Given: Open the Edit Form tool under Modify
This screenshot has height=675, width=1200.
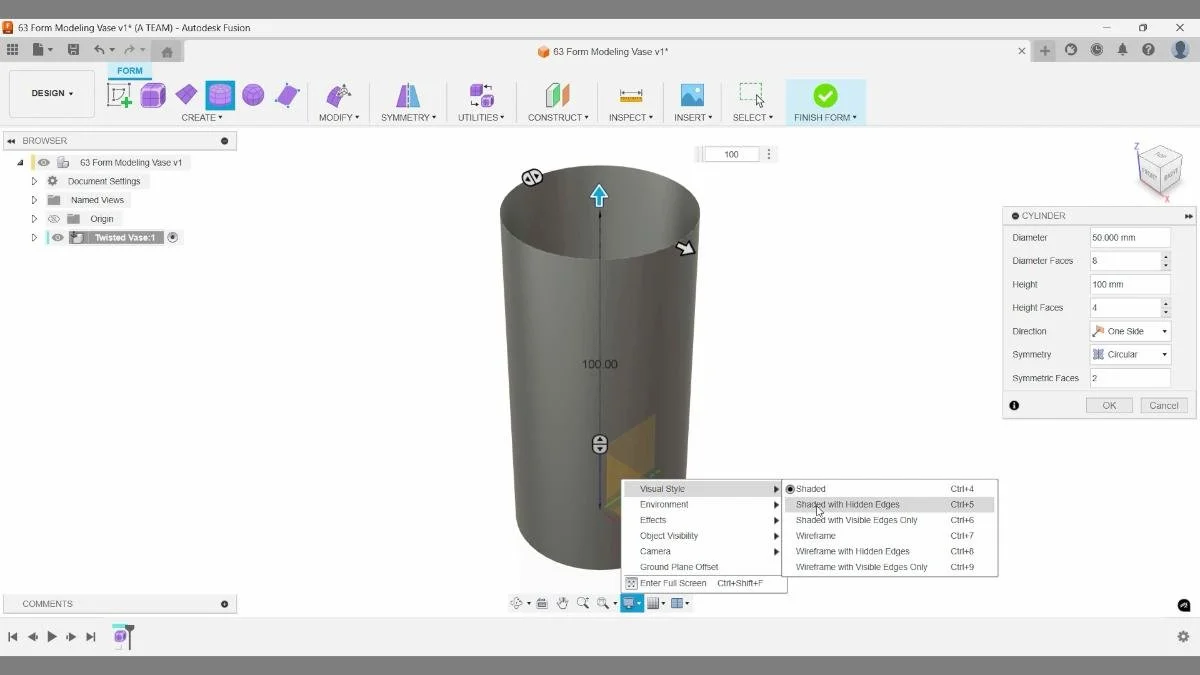Looking at the screenshot, I should 339,93.
